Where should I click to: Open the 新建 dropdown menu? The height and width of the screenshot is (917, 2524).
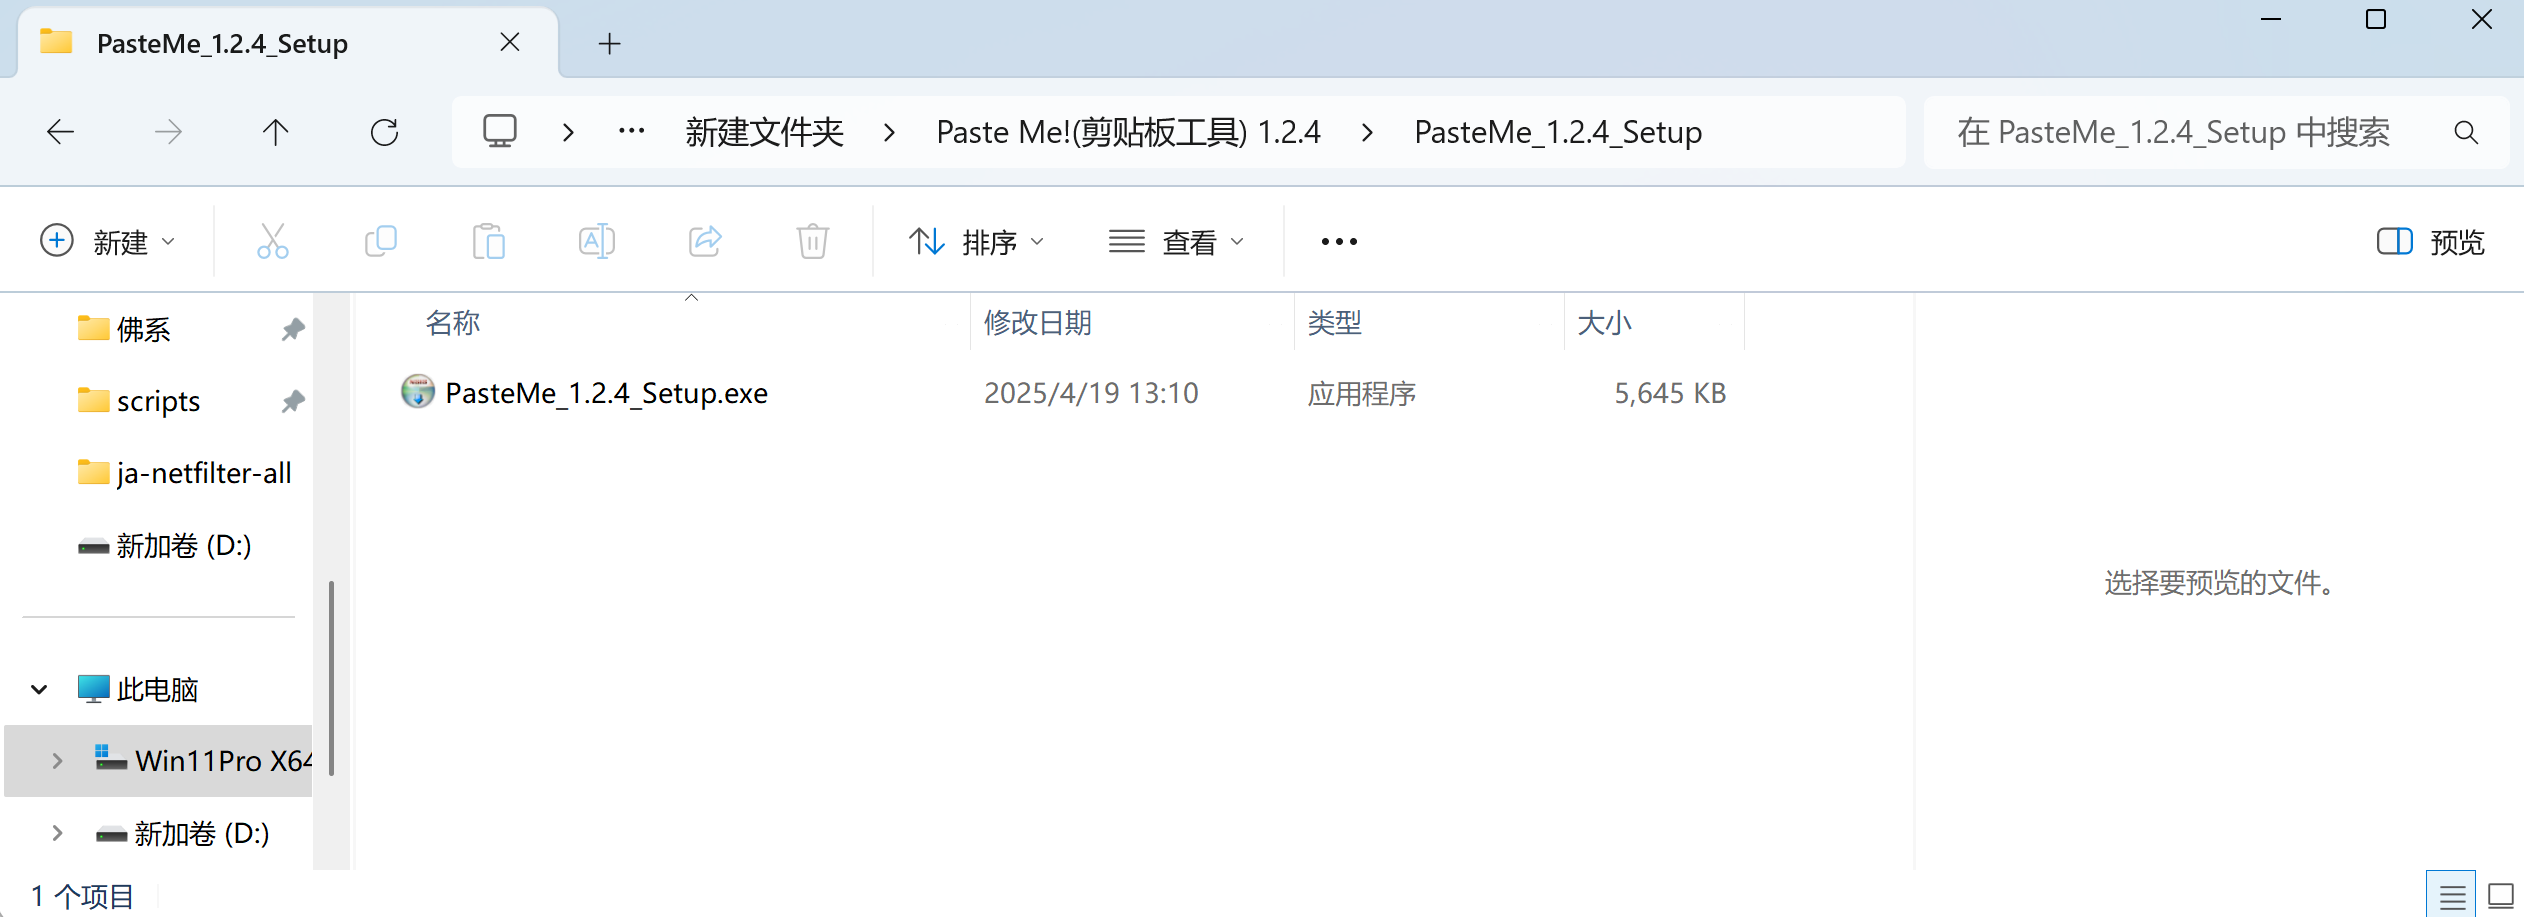108,242
